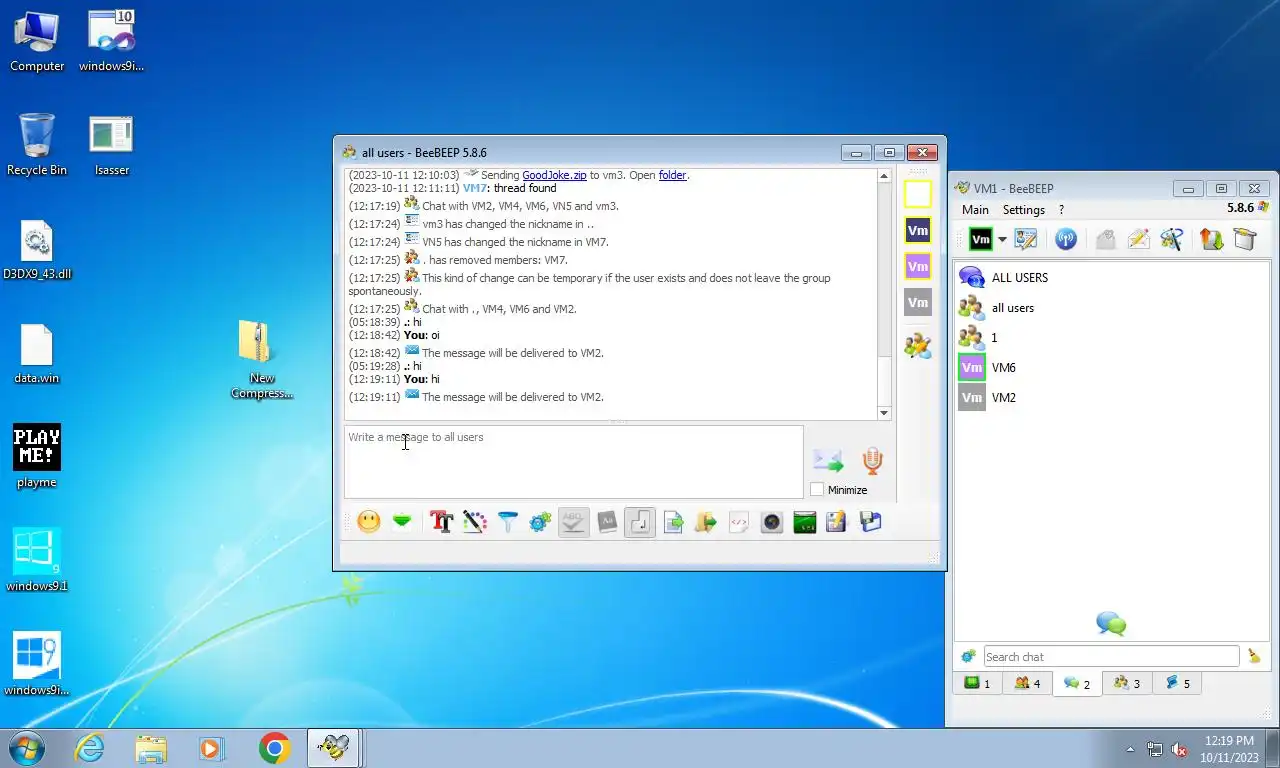Image resolution: width=1280 pixels, height=768 pixels.
Task: Click the message input box in chat
Action: tap(573, 462)
